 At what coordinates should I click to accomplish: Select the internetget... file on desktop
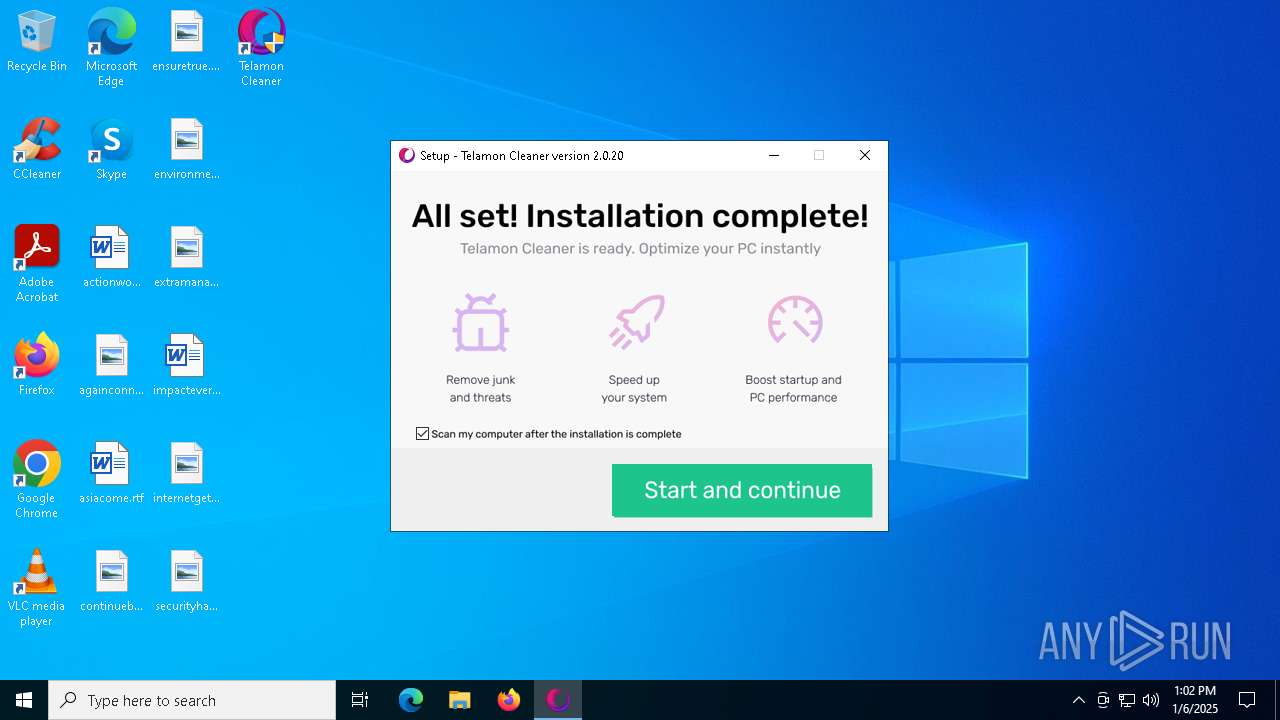pyautogui.click(x=186, y=474)
